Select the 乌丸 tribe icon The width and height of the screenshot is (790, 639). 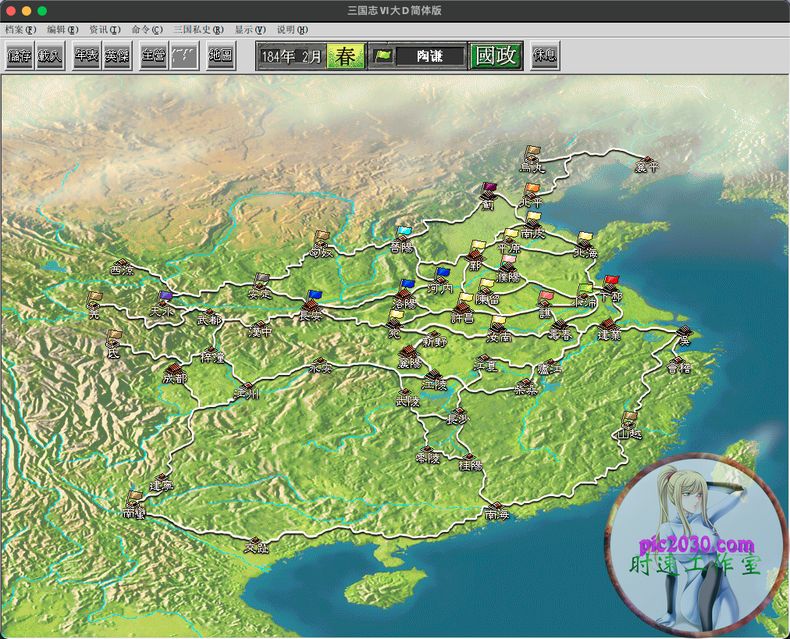532,159
